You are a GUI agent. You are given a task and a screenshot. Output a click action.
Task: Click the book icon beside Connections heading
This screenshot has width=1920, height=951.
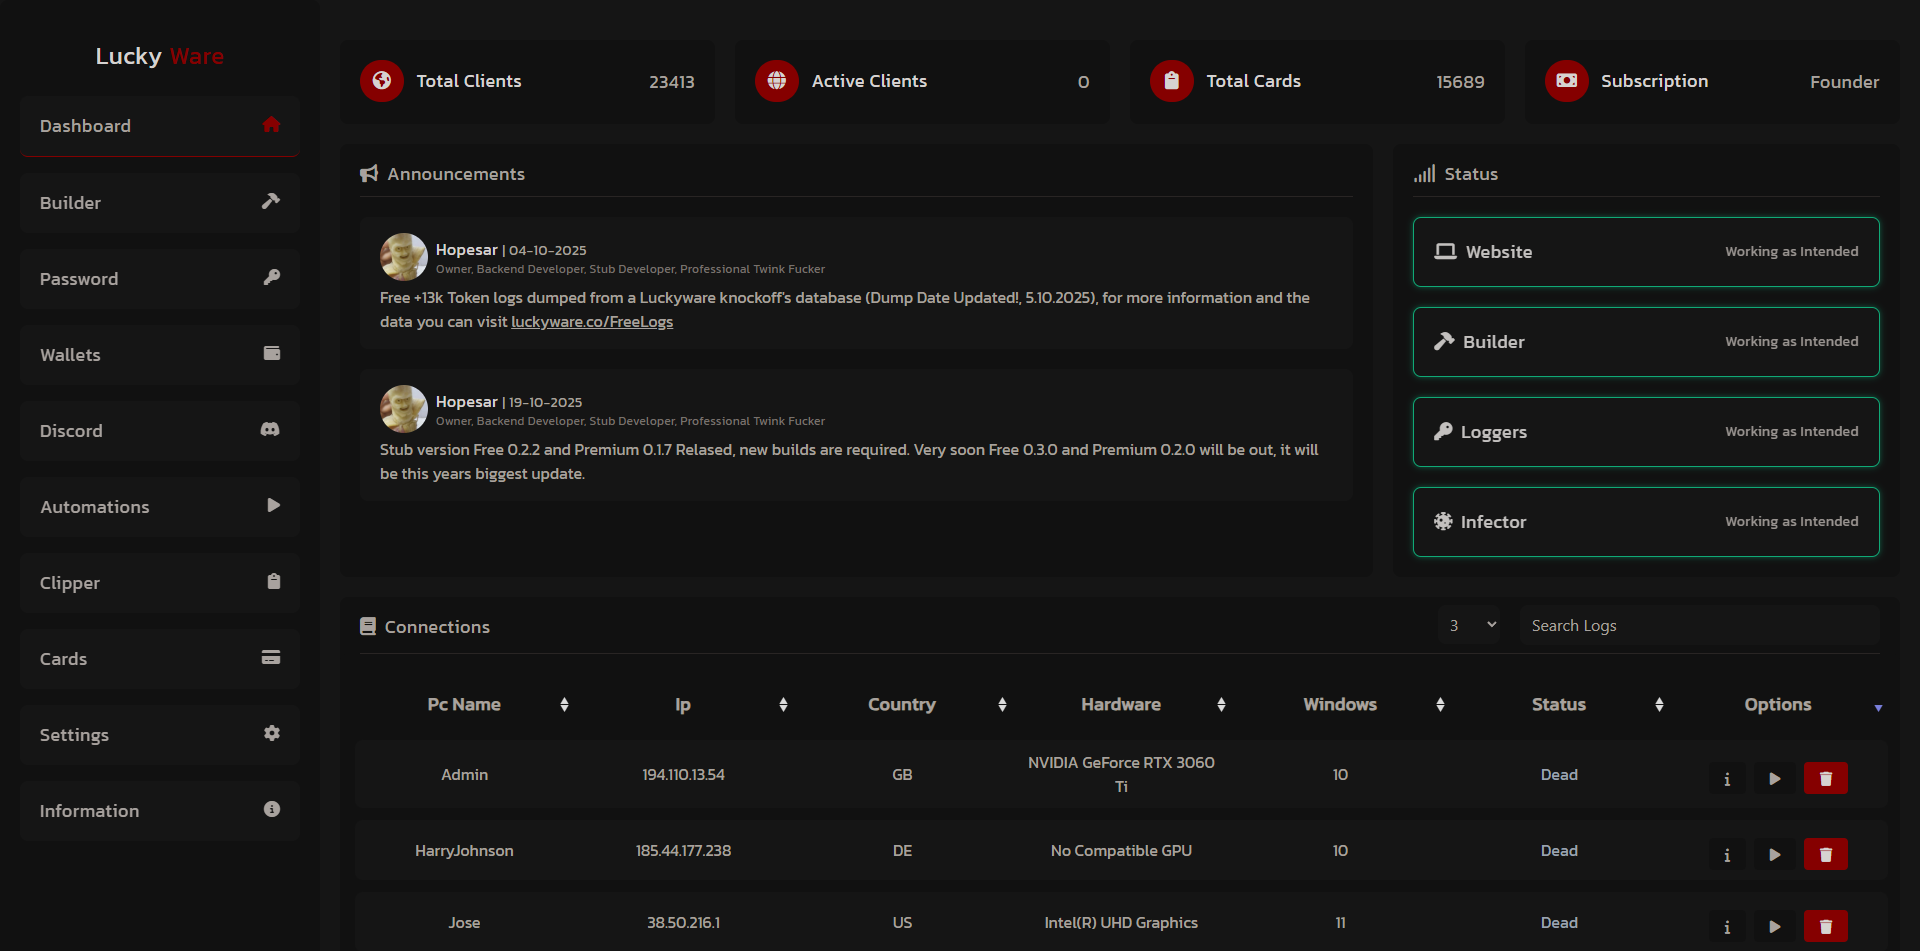click(368, 626)
